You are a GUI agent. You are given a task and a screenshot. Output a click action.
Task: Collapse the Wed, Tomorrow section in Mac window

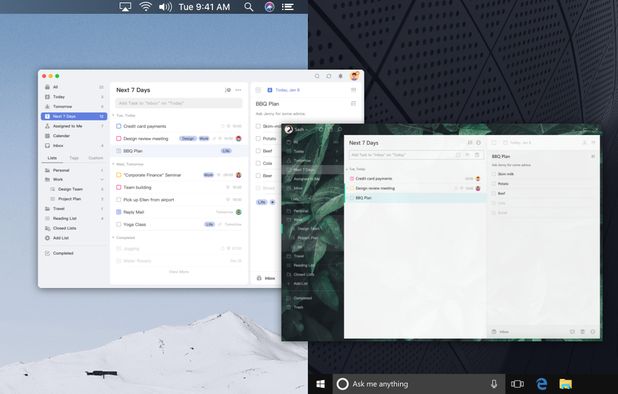tap(114, 164)
